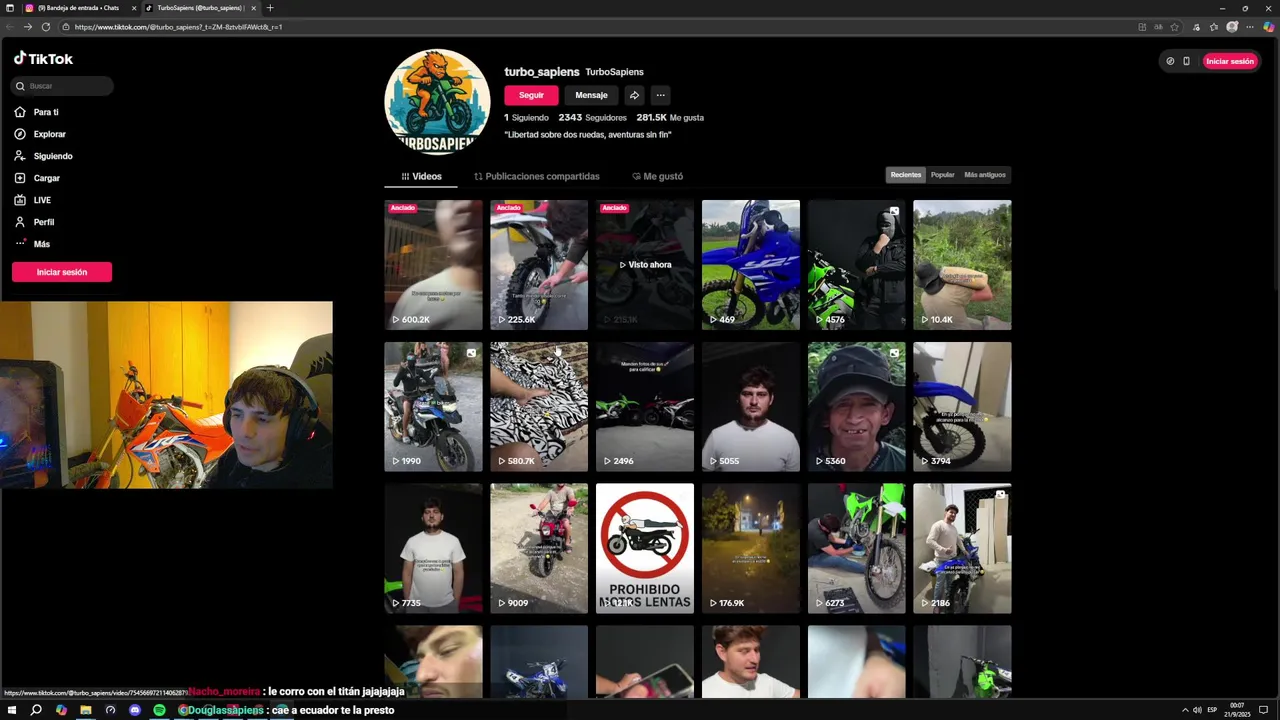Click the 2343 Seguidores count
This screenshot has width=1280, height=720.
click(592, 118)
